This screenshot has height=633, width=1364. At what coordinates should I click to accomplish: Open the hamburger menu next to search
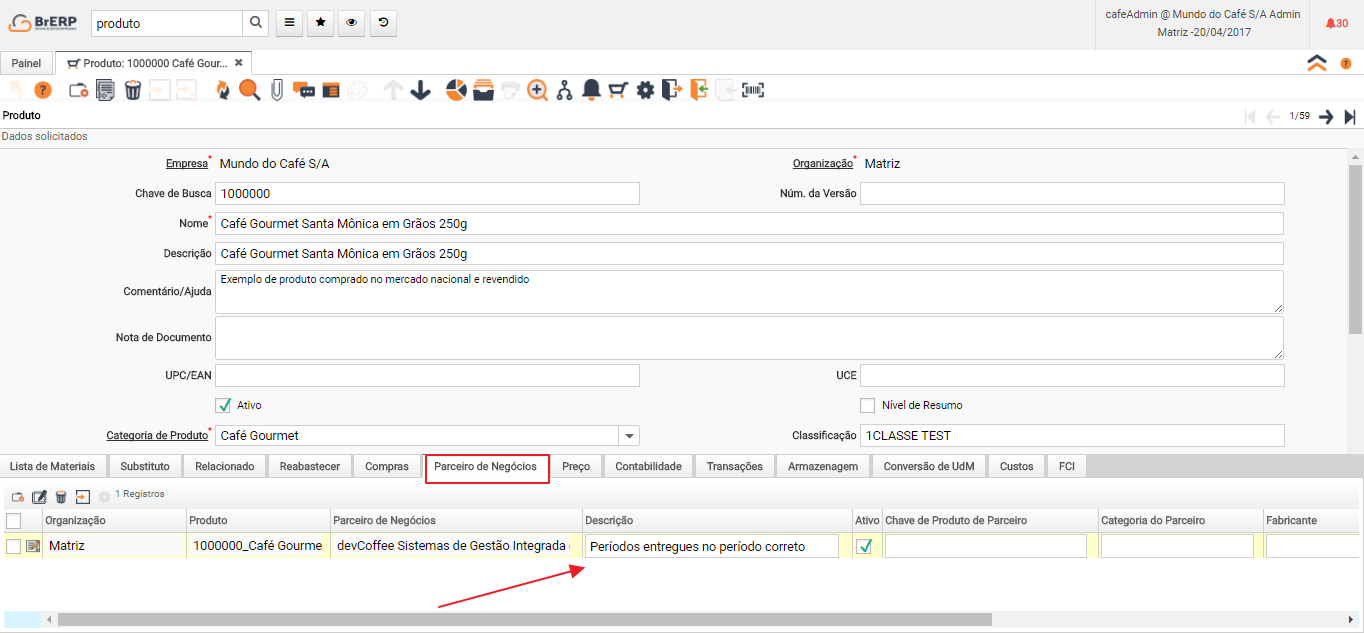pyautogui.click(x=289, y=23)
